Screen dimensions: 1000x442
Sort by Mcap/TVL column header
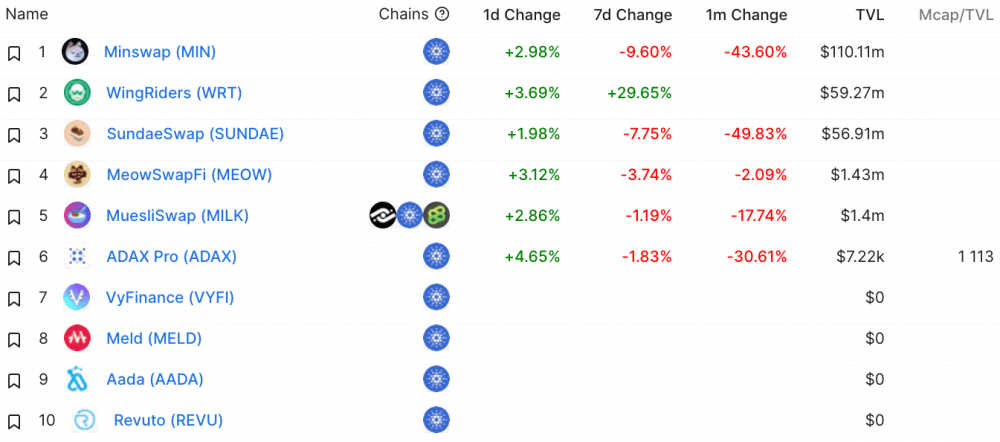(956, 15)
